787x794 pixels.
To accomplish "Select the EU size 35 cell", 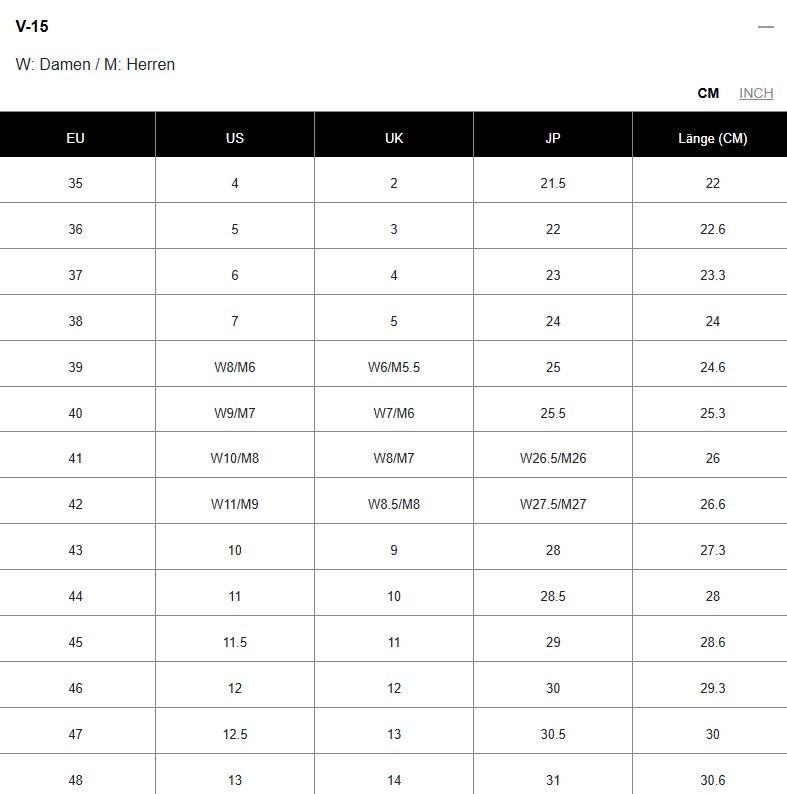I will 76,183.
